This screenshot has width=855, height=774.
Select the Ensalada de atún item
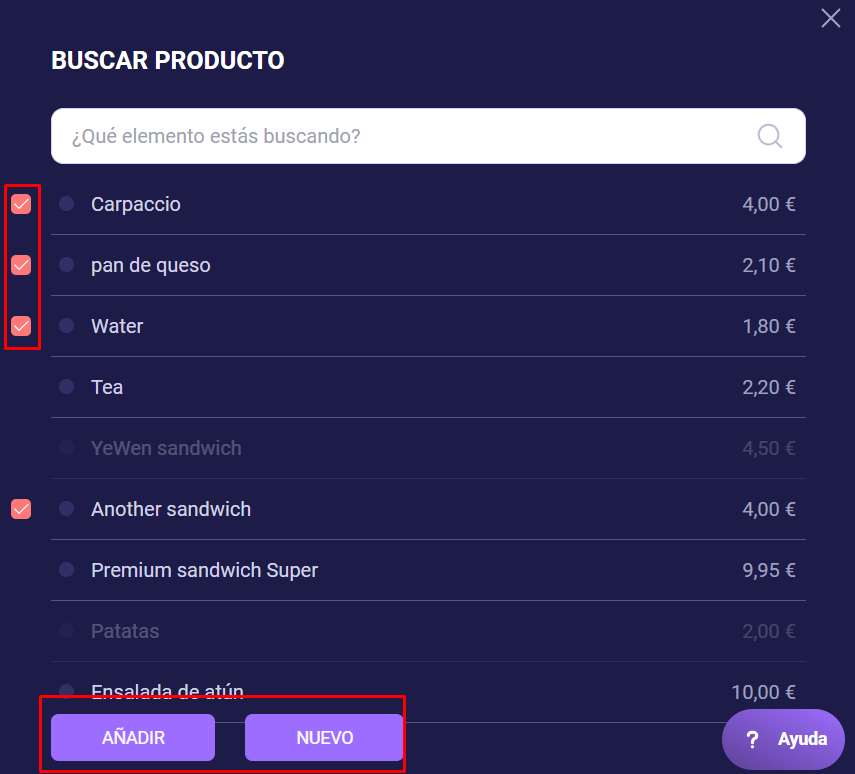click(167, 691)
